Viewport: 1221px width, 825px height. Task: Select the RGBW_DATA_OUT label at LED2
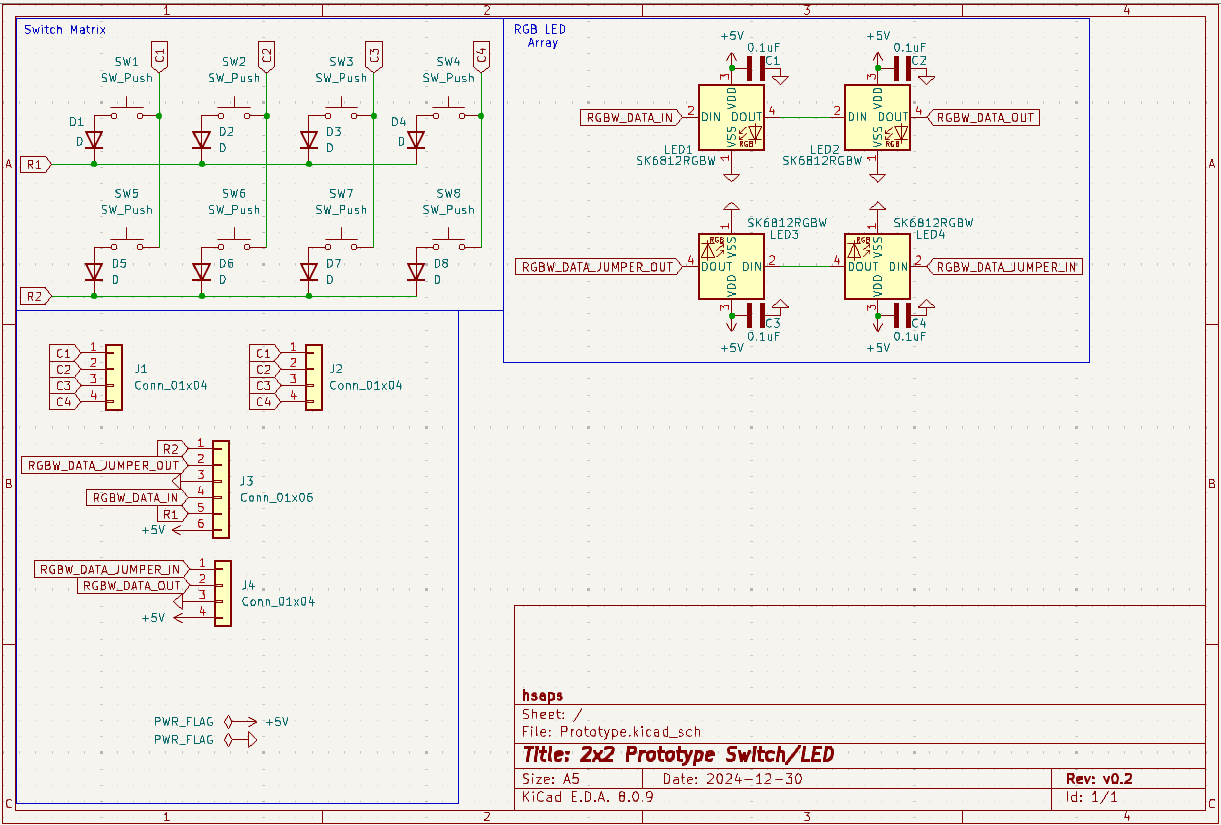tap(985, 118)
